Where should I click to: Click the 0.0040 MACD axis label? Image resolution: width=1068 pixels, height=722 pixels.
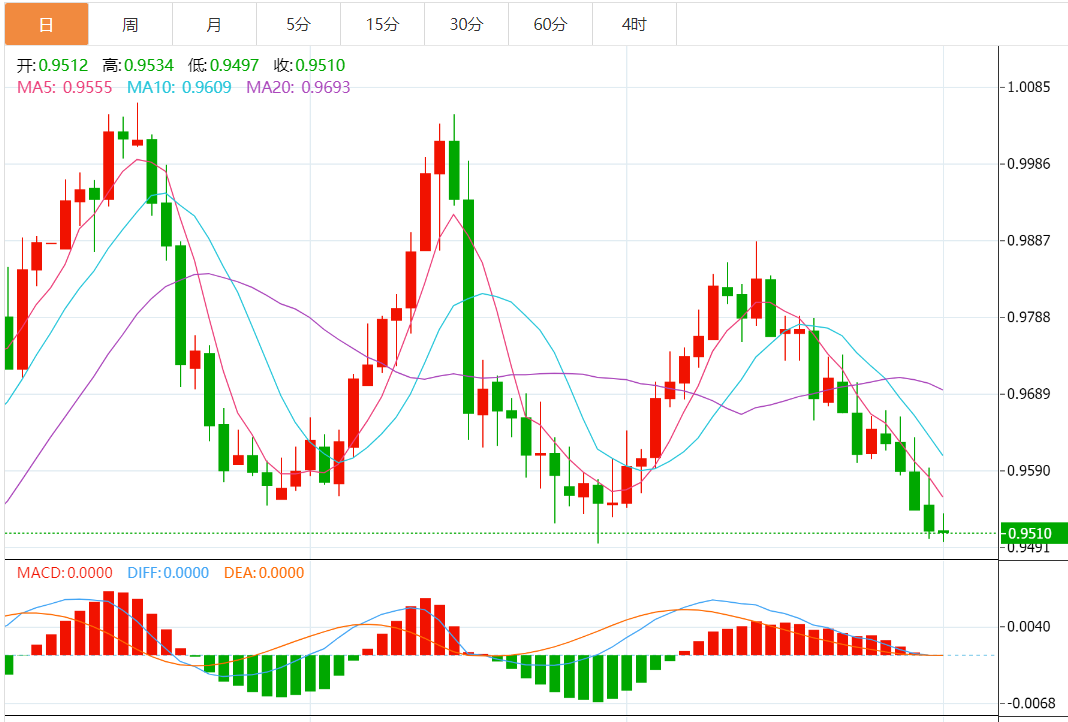tap(1028, 627)
